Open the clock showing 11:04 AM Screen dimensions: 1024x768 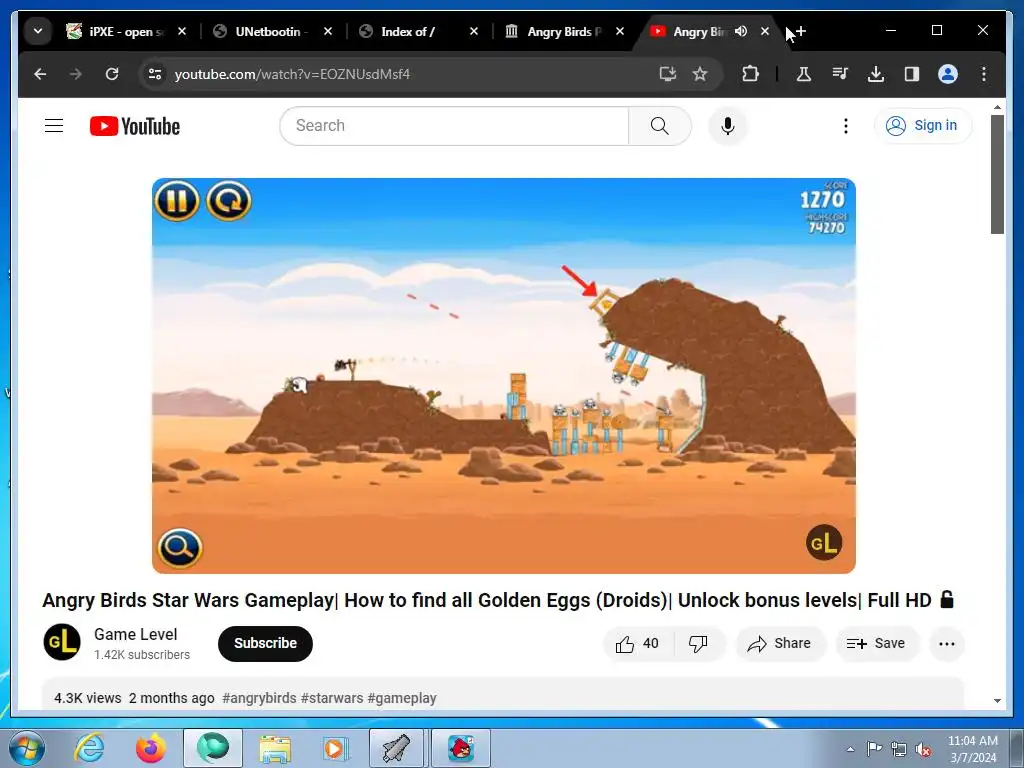[972, 749]
